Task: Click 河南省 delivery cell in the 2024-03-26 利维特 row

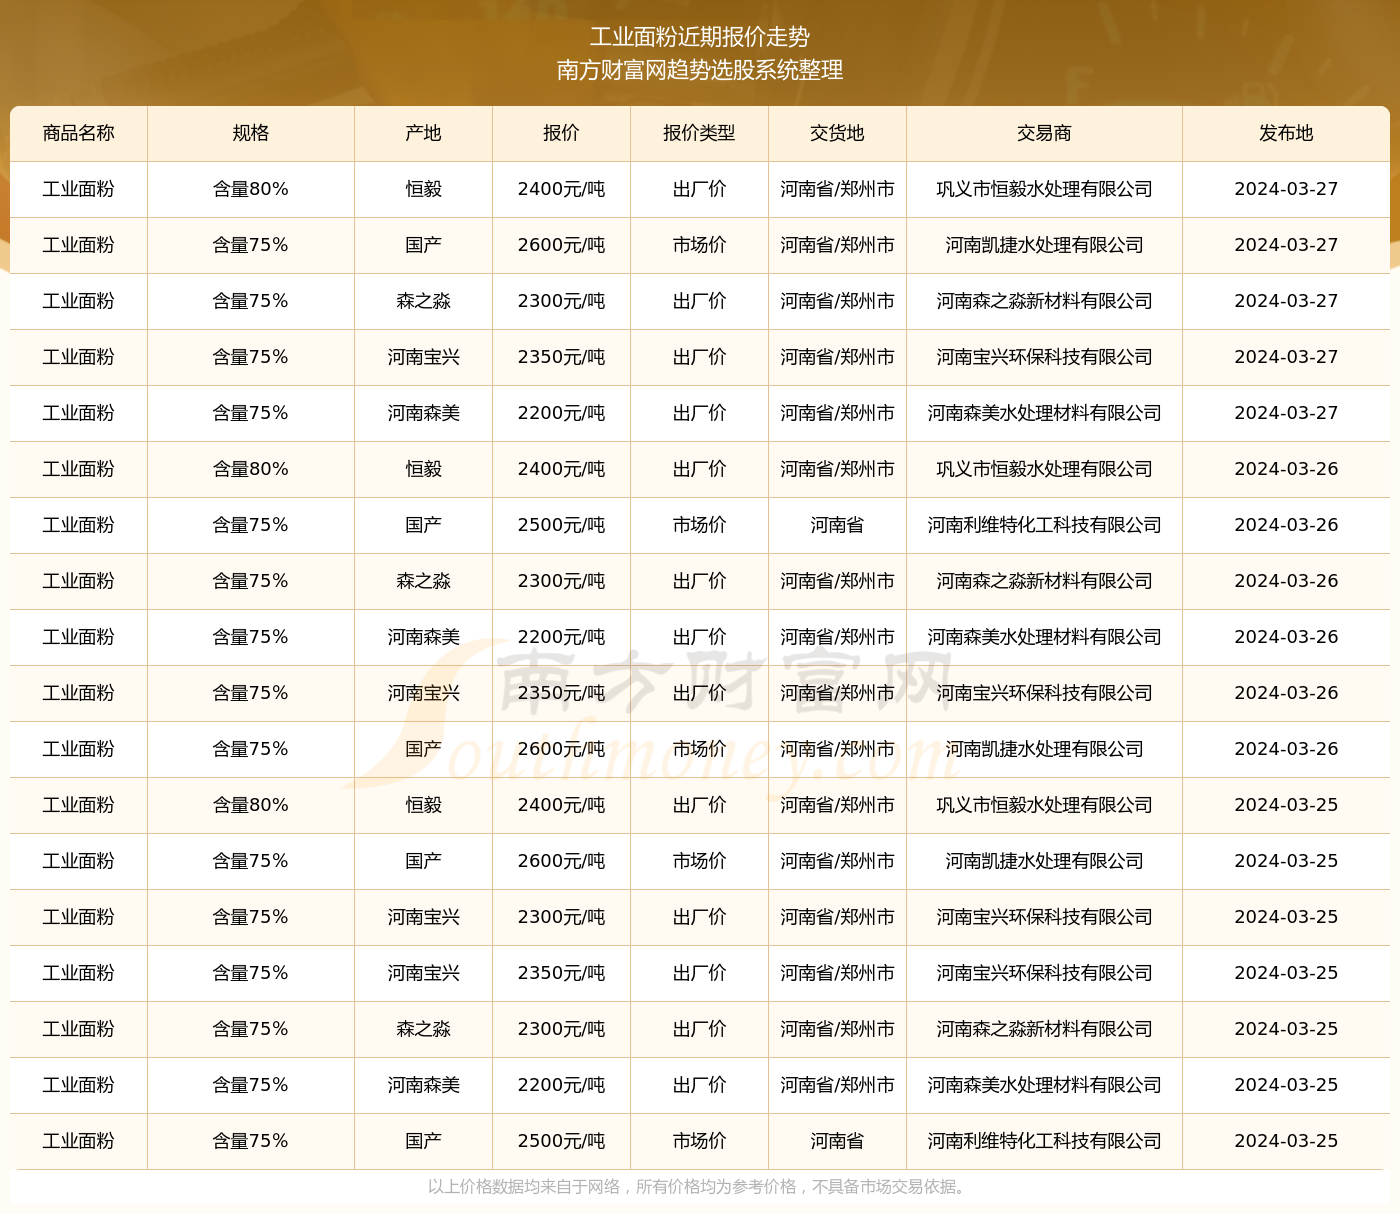Action: (x=837, y=525)
